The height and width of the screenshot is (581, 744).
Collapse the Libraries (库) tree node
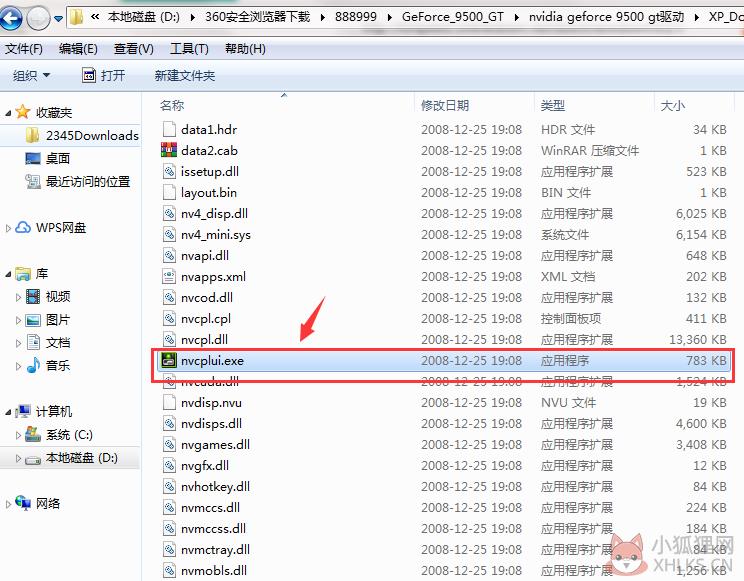pos(8,274)
